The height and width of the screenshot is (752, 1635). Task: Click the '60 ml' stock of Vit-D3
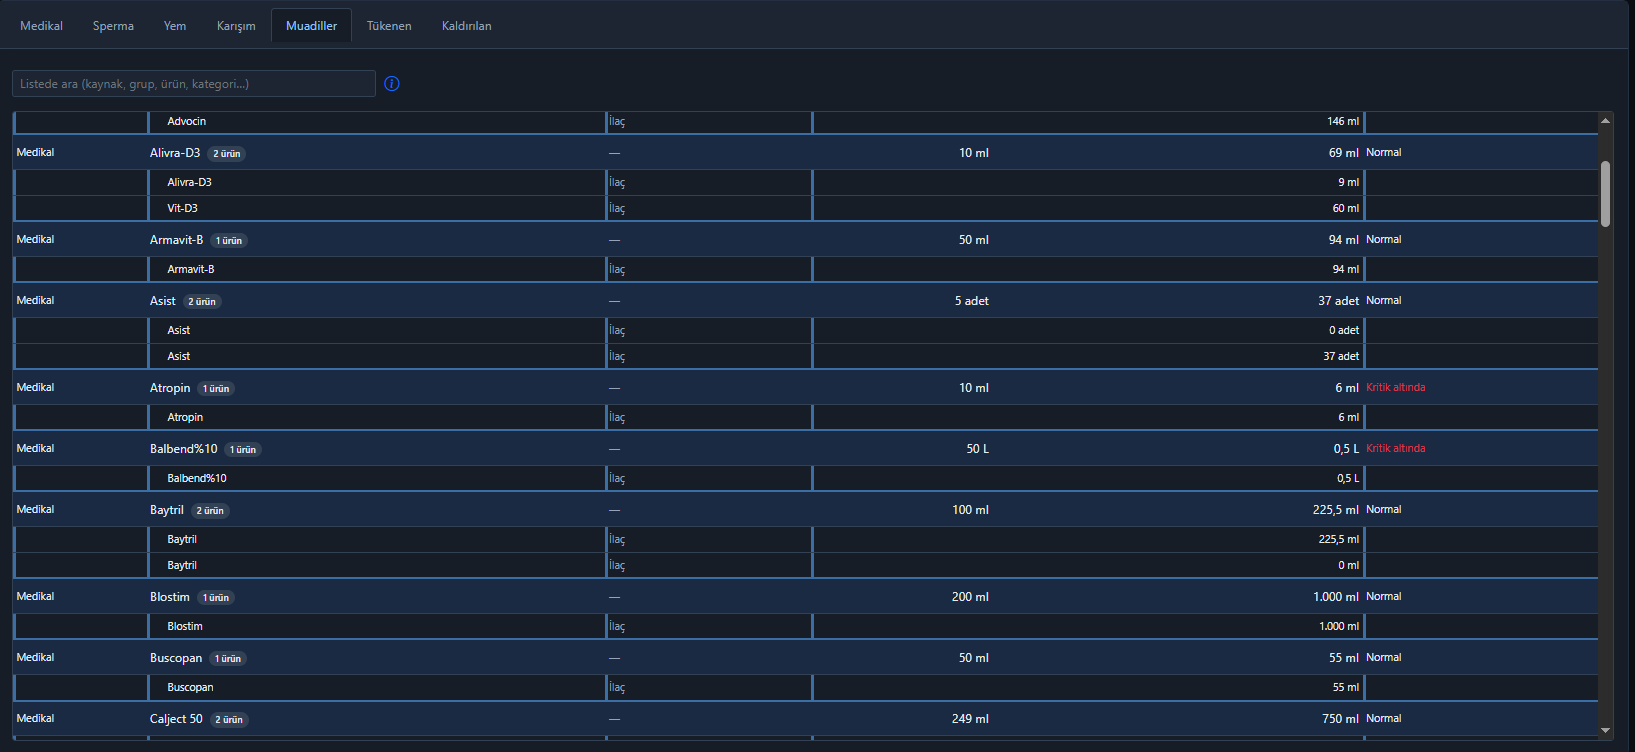(x=1346, y=209)
